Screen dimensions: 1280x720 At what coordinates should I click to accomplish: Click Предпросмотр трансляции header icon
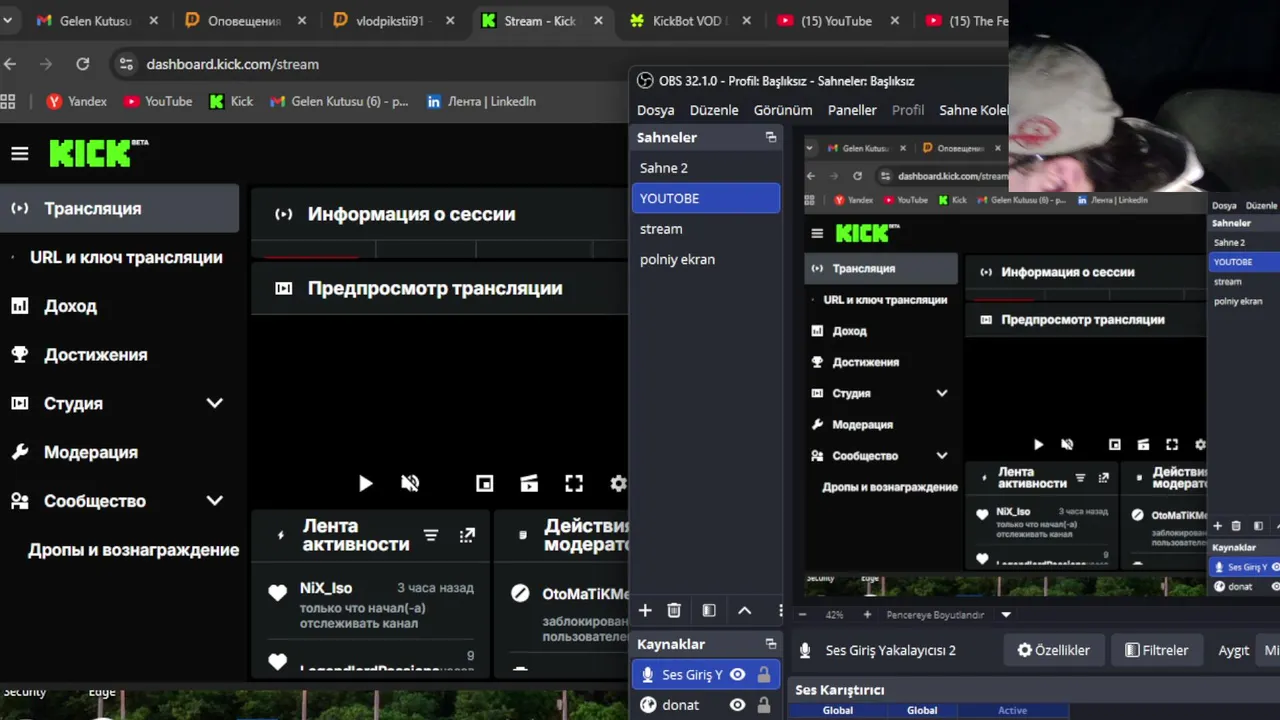click(283, 288)
